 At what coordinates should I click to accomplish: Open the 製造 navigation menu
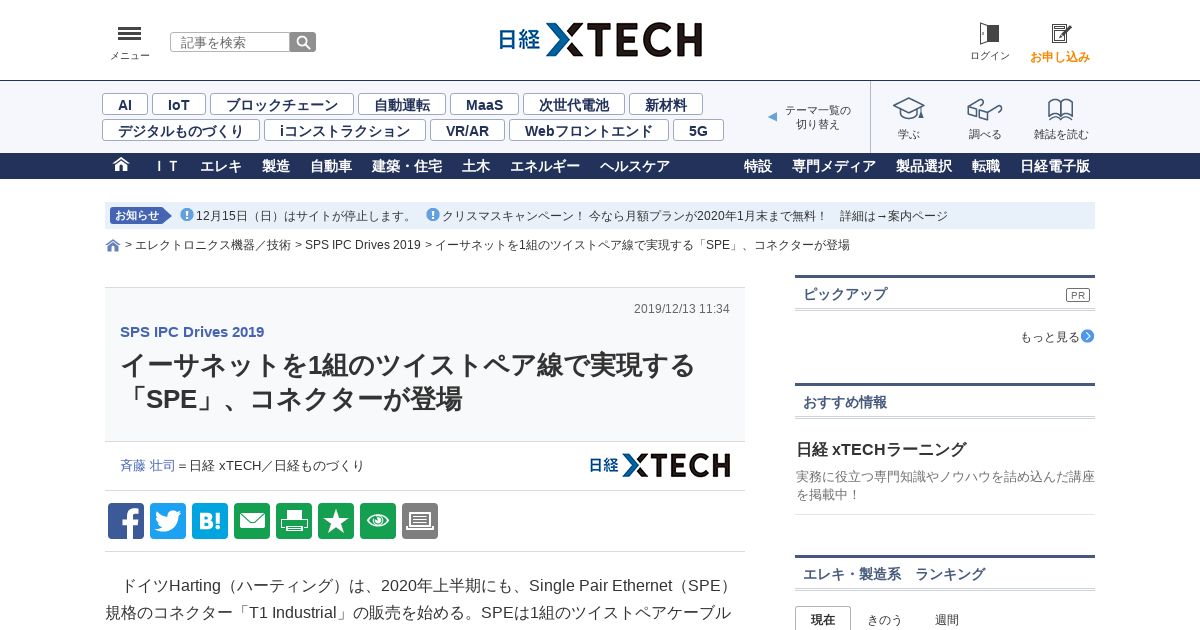click(276, 166)
